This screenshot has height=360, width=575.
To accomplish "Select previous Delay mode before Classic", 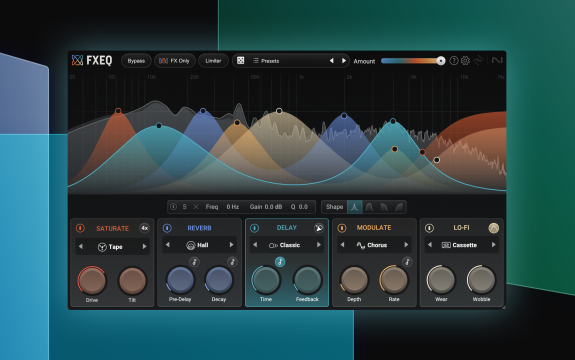I will tap(255, 245).
